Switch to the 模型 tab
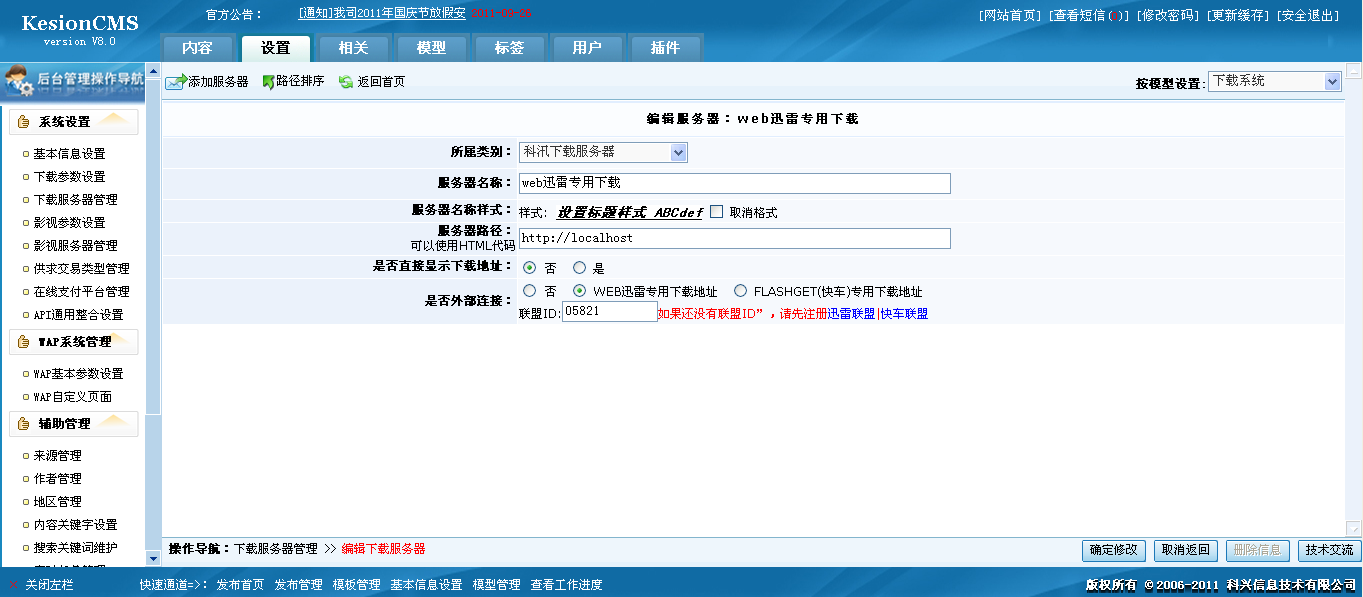1363x597 pixels. pos(431,46)
